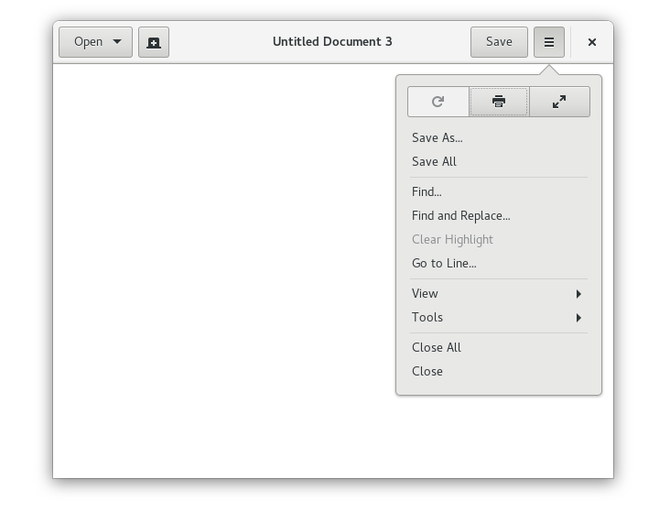Click the new document tab icon
Image resolution: width=670 pixels, height=512 pixels.
(153, 42)
